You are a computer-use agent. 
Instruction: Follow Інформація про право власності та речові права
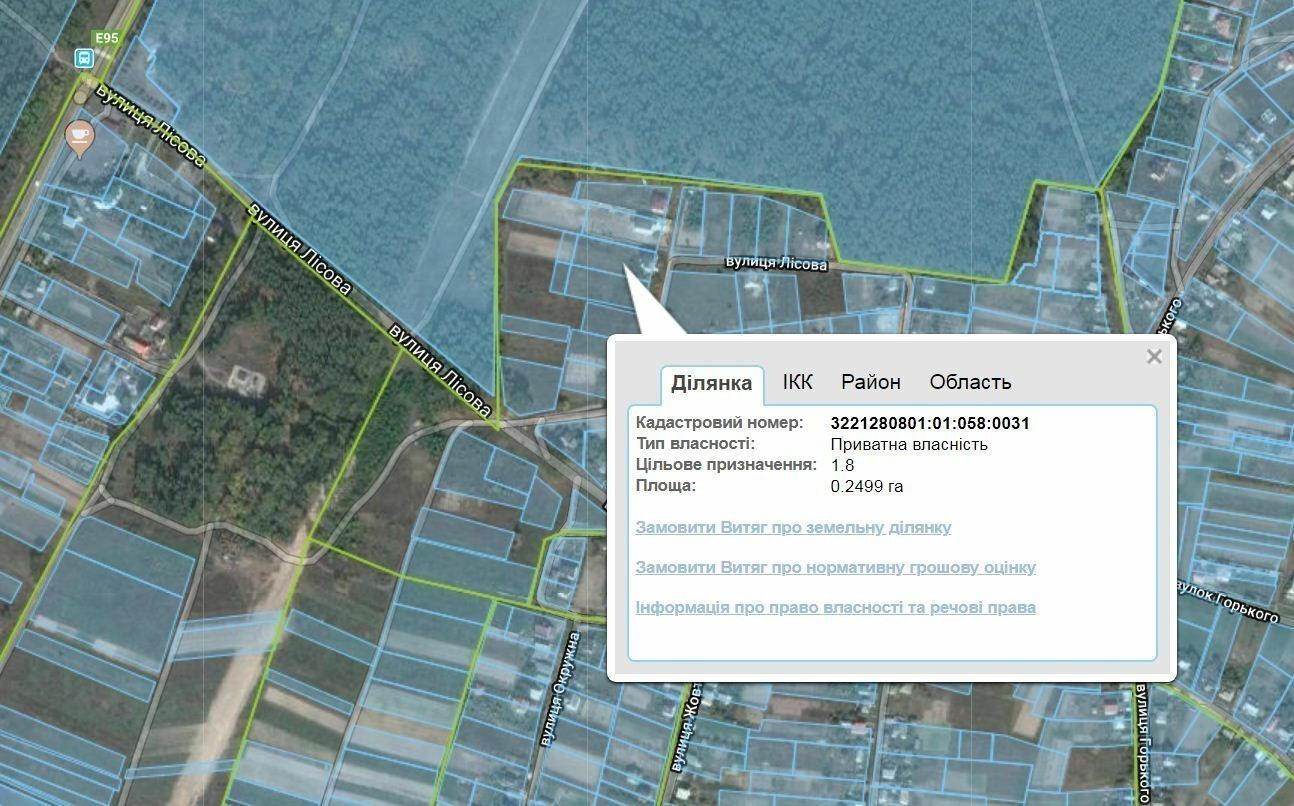click(x=836, y=607)
